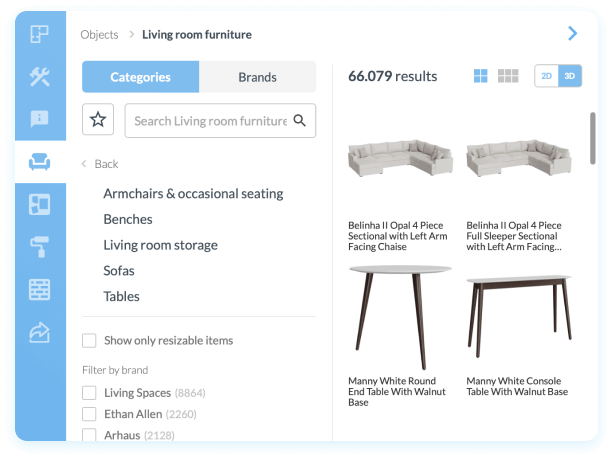
Task: Go back using the Back chevron
Action: (x=86, y=164)
